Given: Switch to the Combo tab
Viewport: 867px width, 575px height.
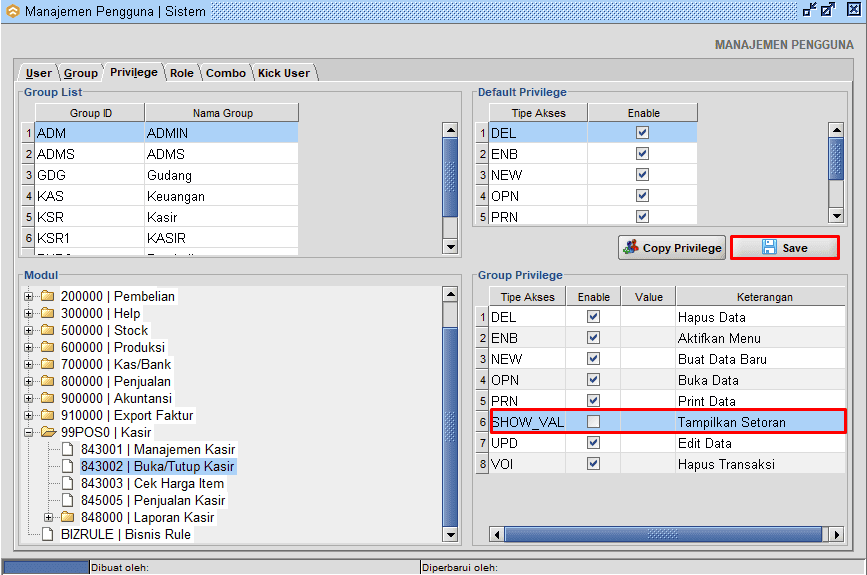Looking at the screenshot, I should coord(226,73).
